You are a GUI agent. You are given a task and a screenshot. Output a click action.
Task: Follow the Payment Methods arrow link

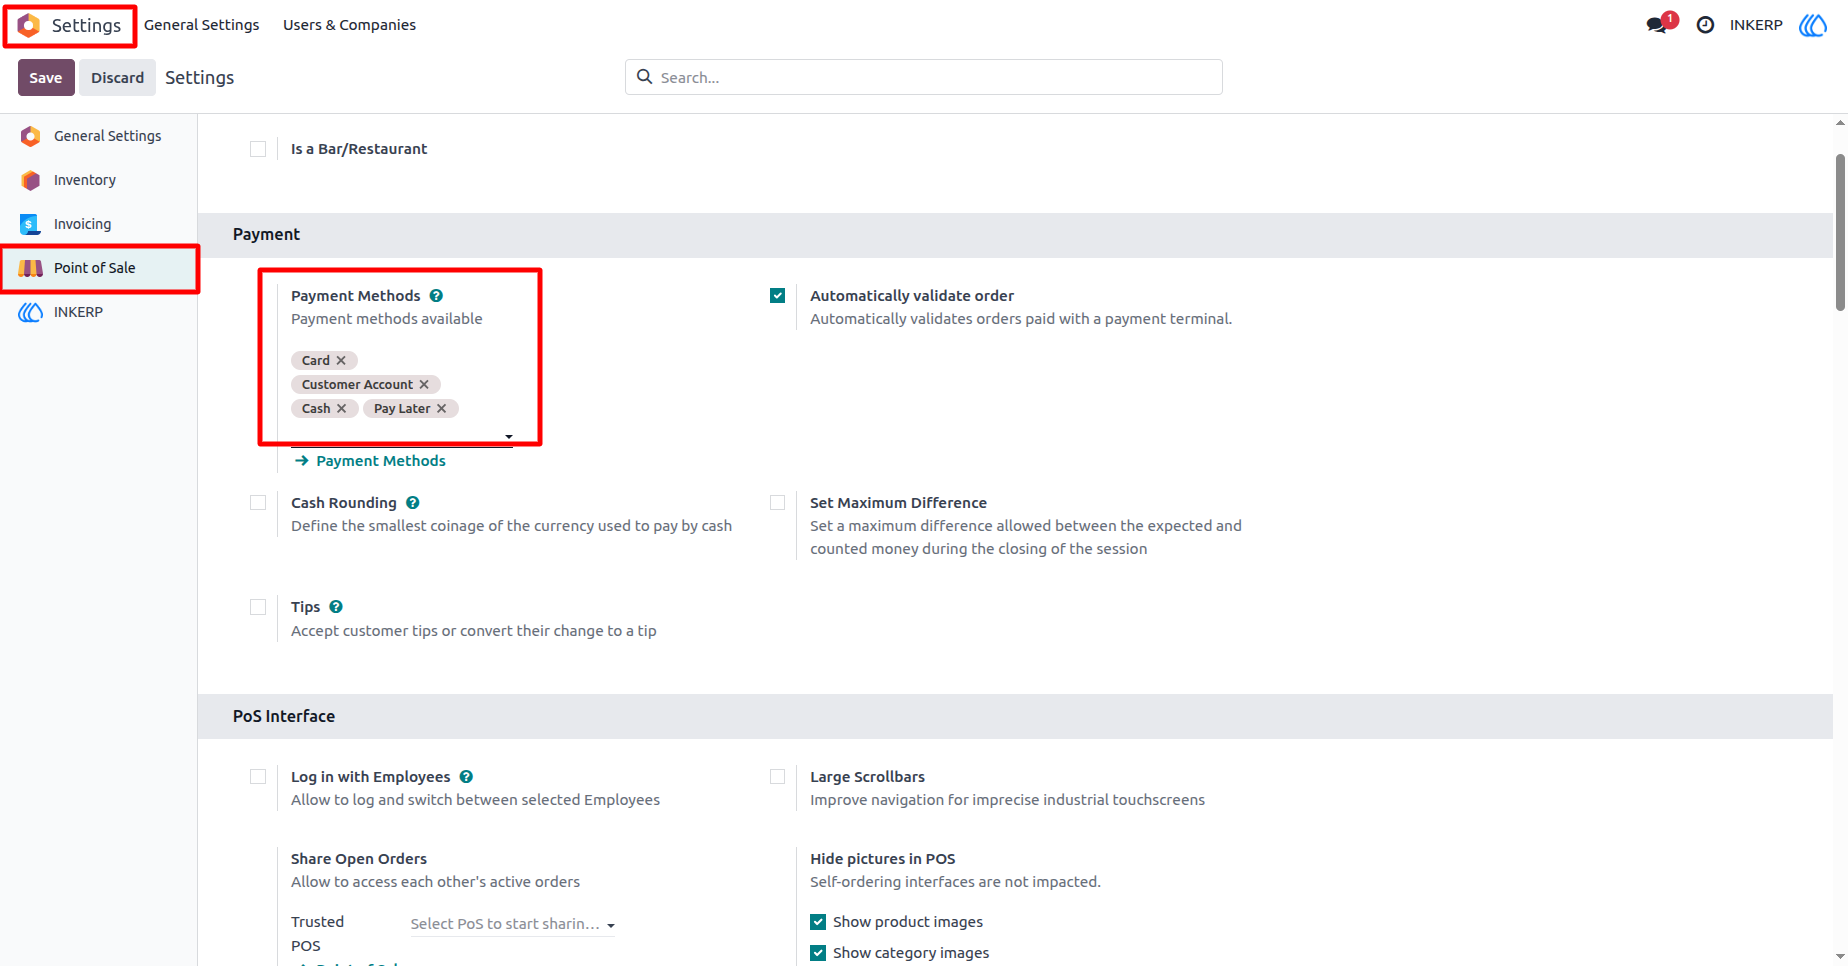point(370,461)
